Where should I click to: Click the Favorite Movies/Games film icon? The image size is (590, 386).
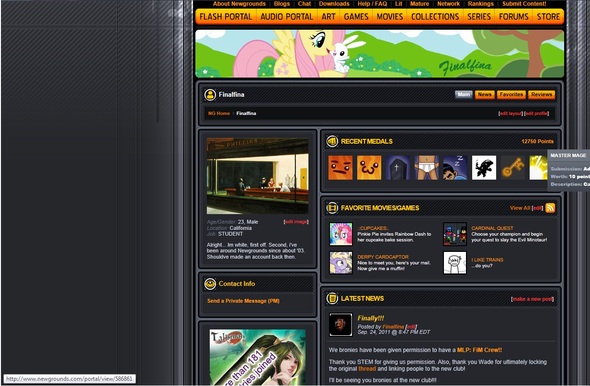click(332, 208)
